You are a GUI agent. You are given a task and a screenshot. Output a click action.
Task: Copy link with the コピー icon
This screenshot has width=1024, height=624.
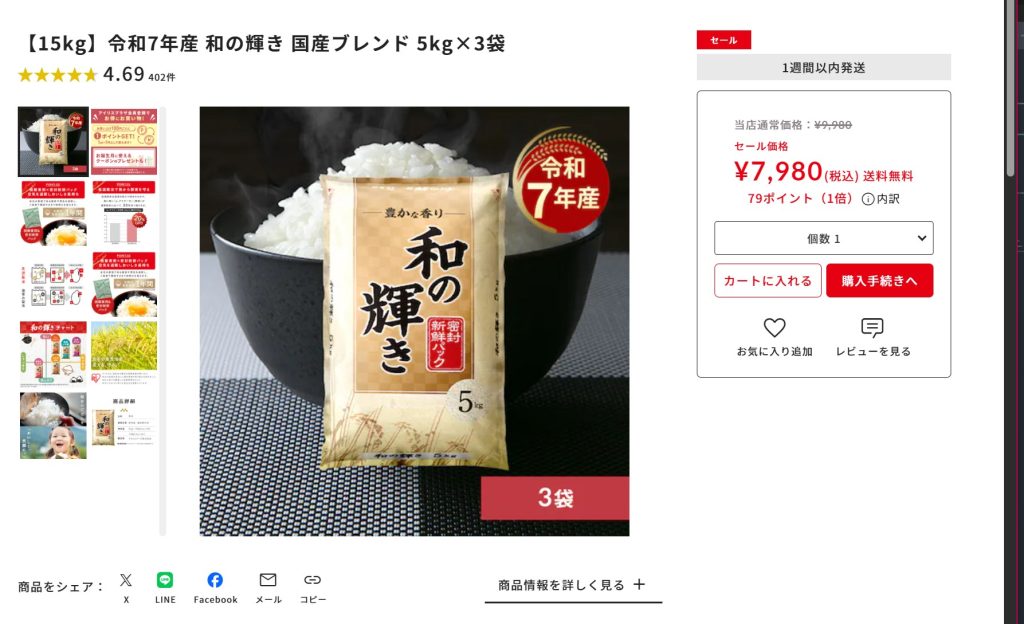pos(312,580)
